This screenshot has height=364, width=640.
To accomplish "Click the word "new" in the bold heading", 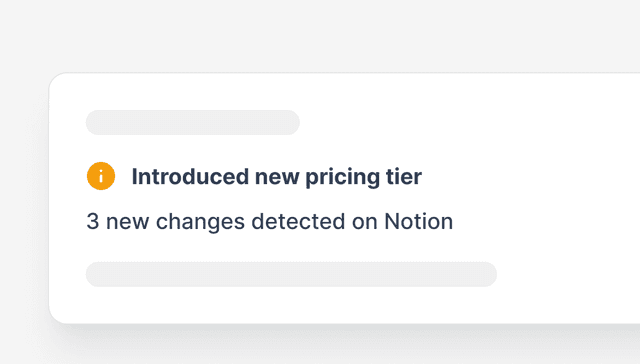I will (277, 177).
